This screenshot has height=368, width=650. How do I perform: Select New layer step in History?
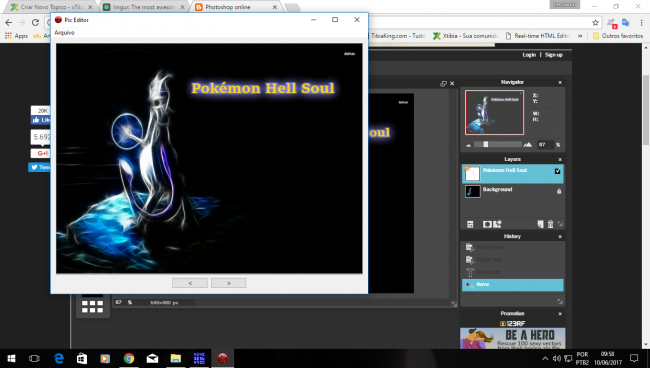pyautogui.click(x=512, y=272)
